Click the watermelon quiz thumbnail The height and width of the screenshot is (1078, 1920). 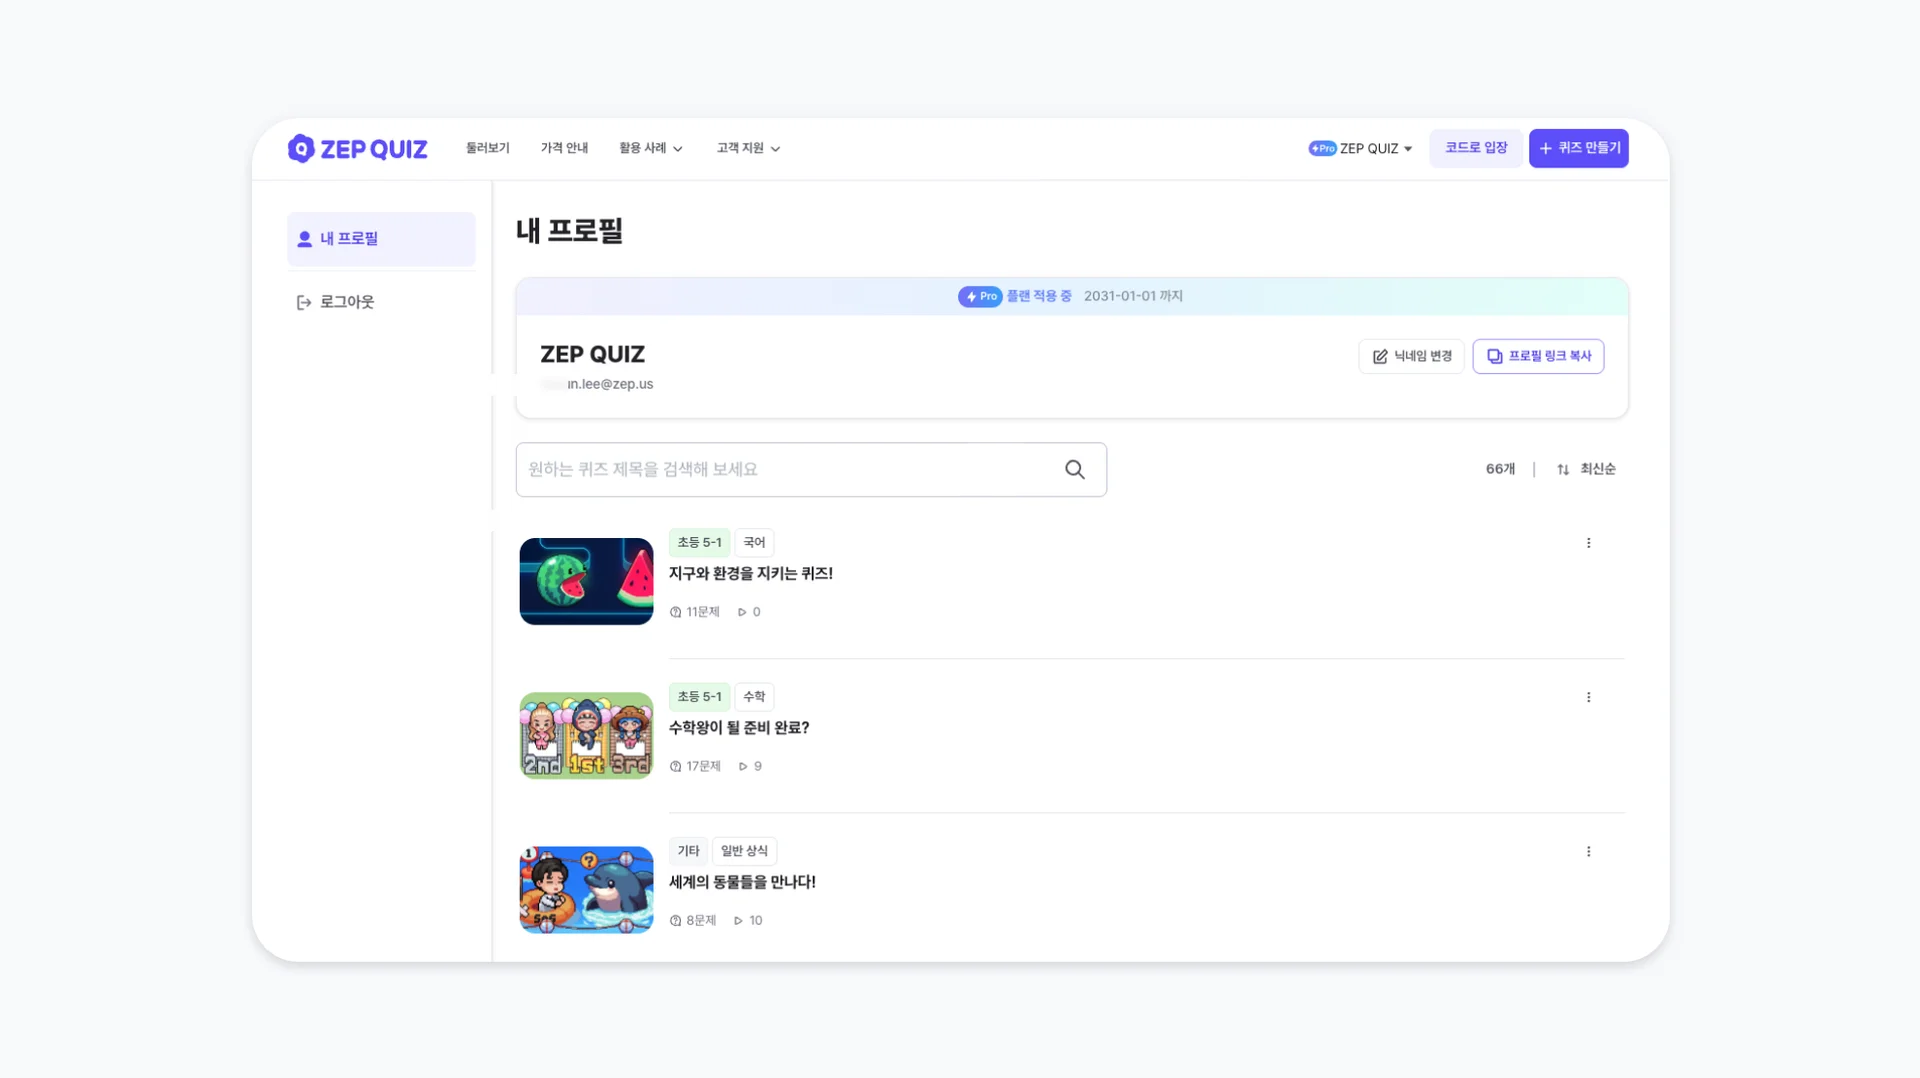pyautogui.click(x=586, y=581)
